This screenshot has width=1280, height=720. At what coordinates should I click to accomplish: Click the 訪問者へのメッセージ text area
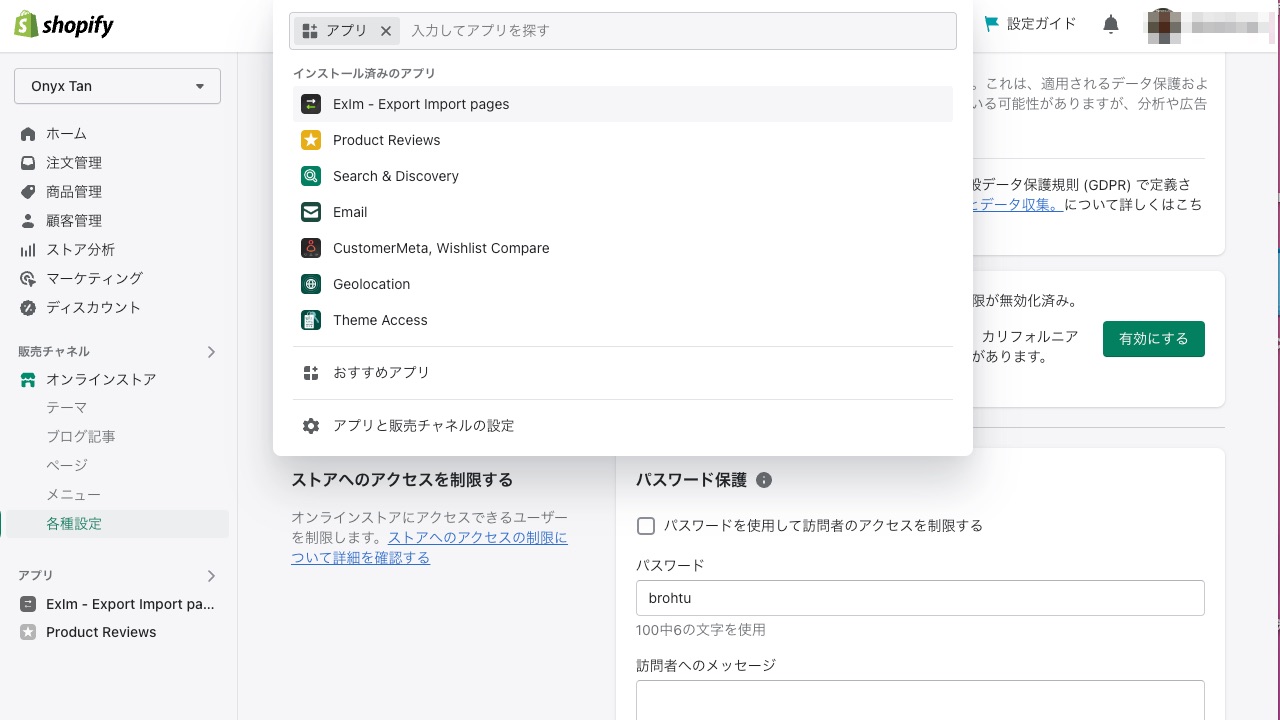(920, 700)
